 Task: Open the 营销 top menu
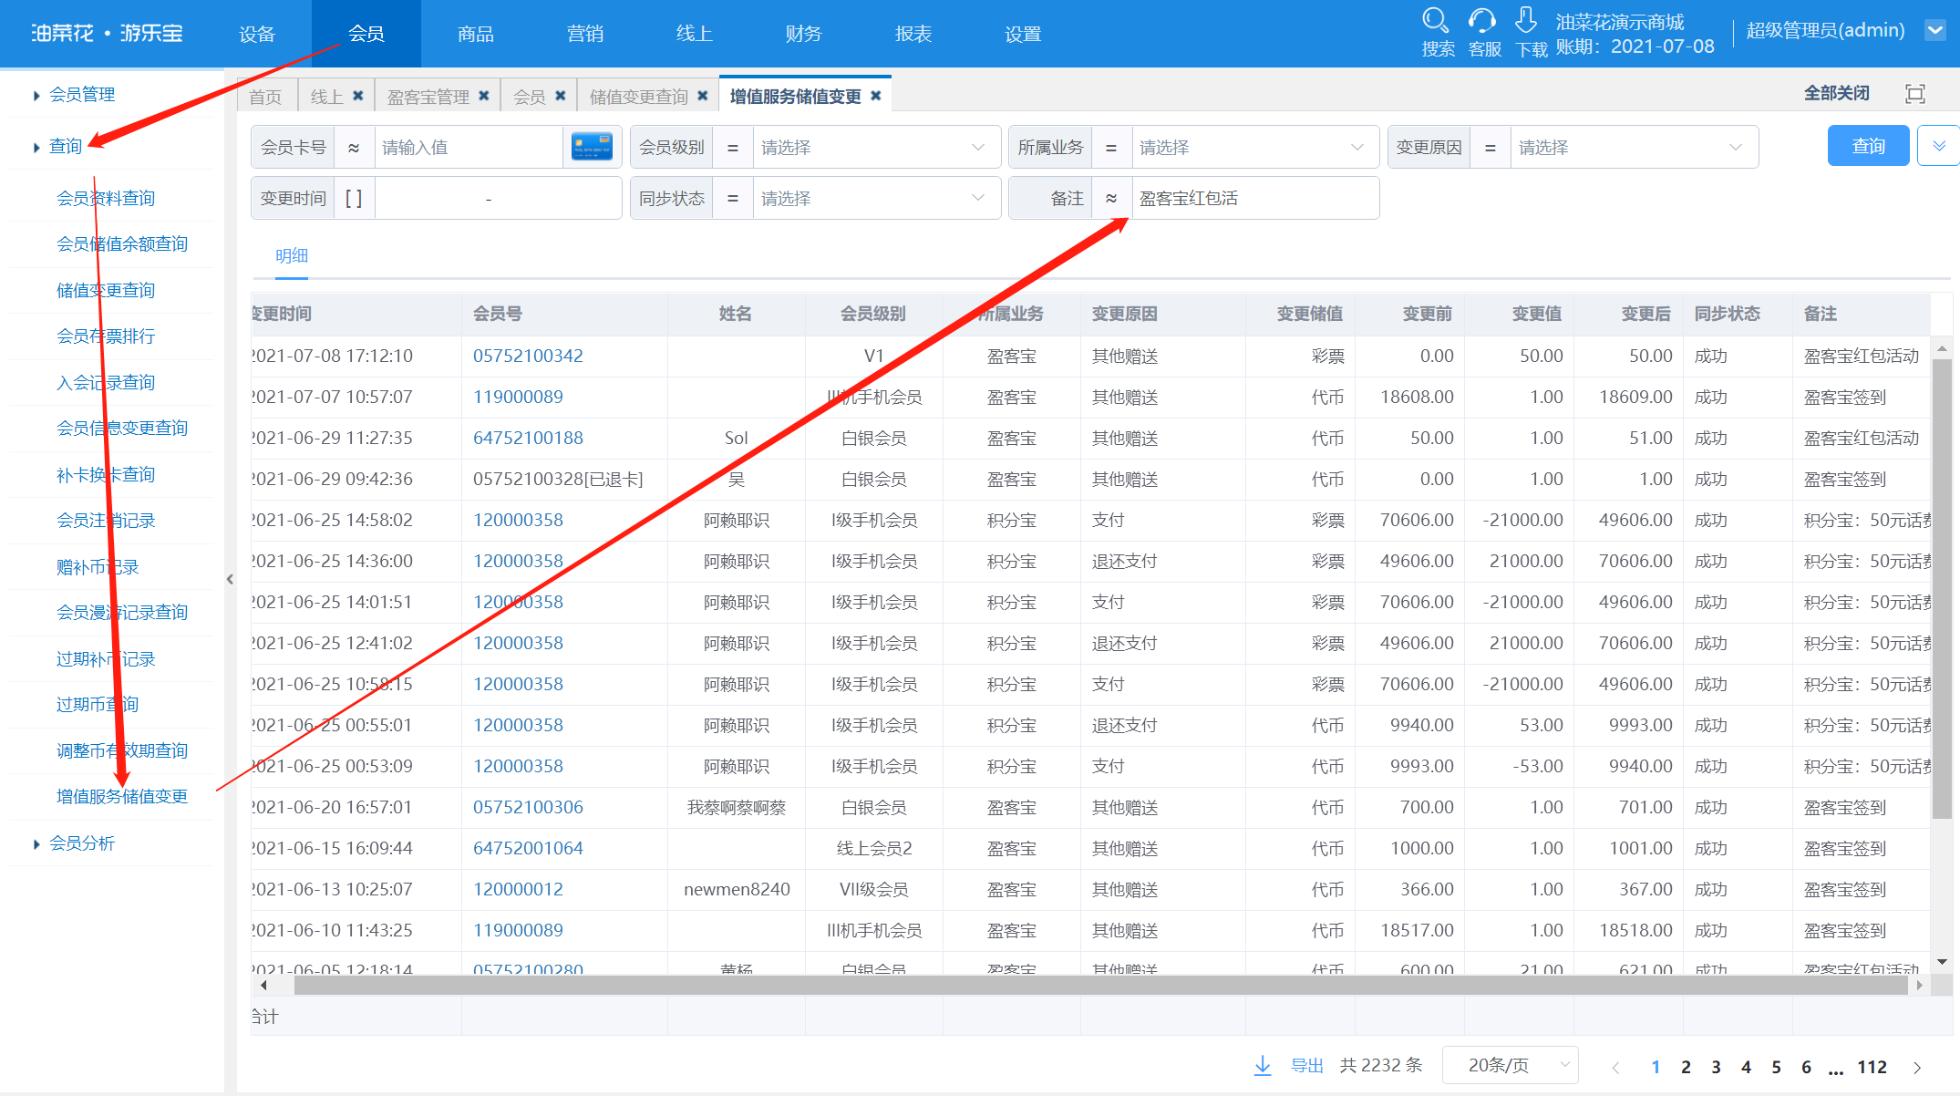[585, 34]
